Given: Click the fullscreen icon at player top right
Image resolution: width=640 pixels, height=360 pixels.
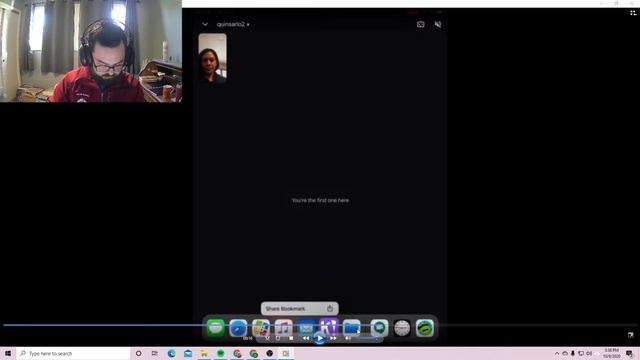Looking at the screenshot, I should click(633, 13).
